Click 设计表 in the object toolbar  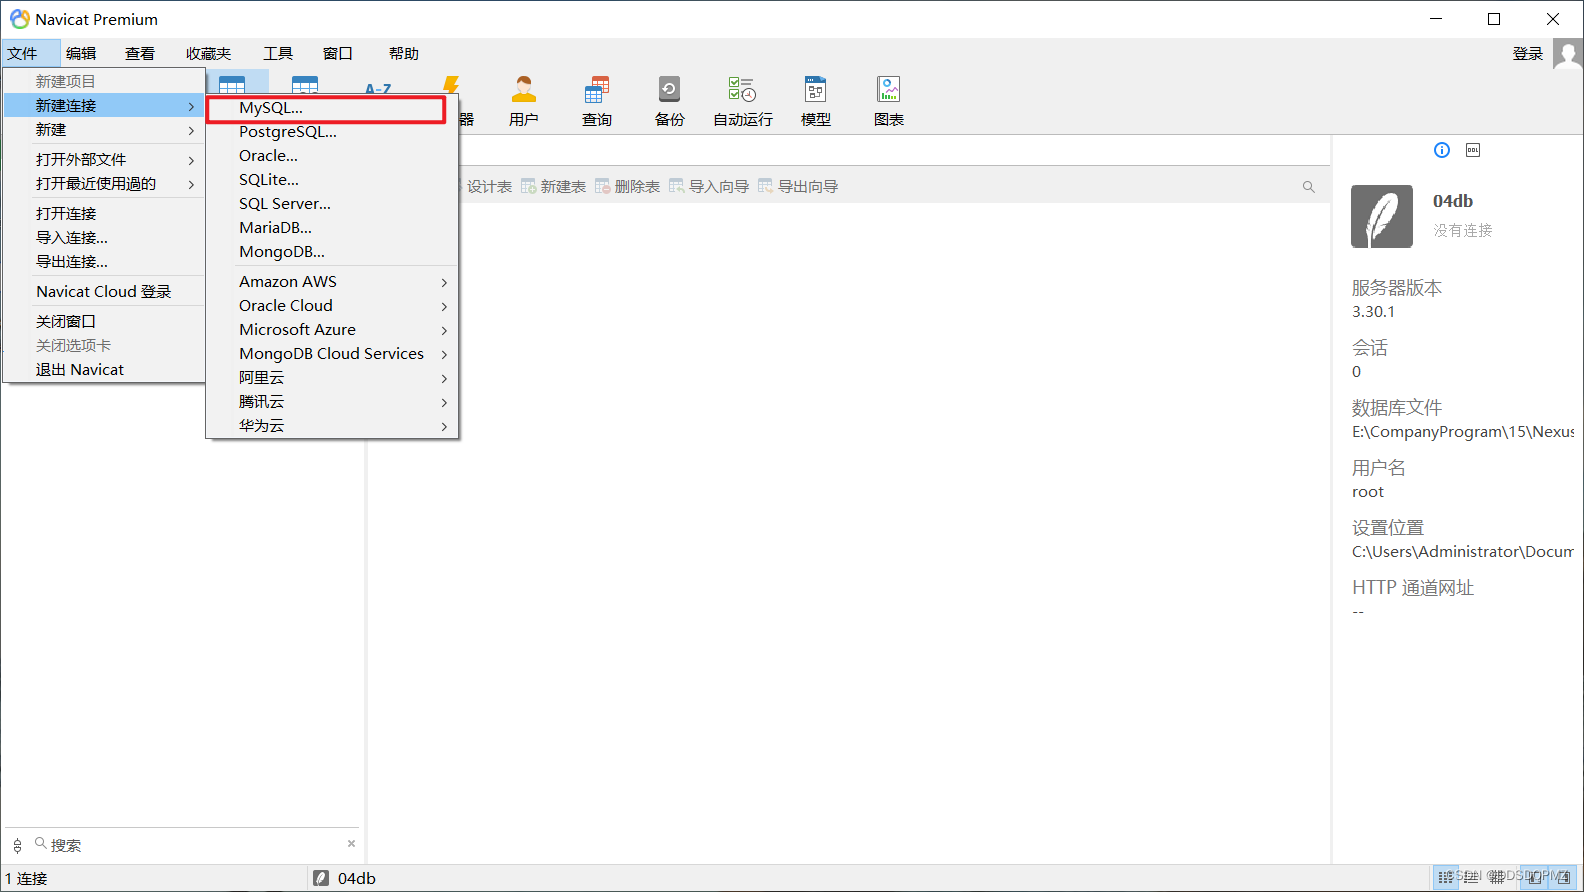click(x=488, y=187)
